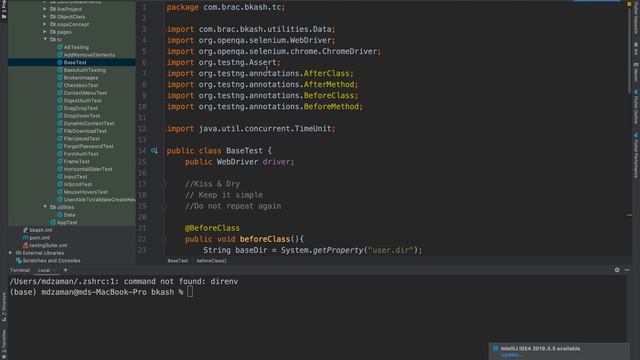Hide the terminal panel with minimize icon
Viewport: 640px width, 360px height.
[x=627, y=270]
